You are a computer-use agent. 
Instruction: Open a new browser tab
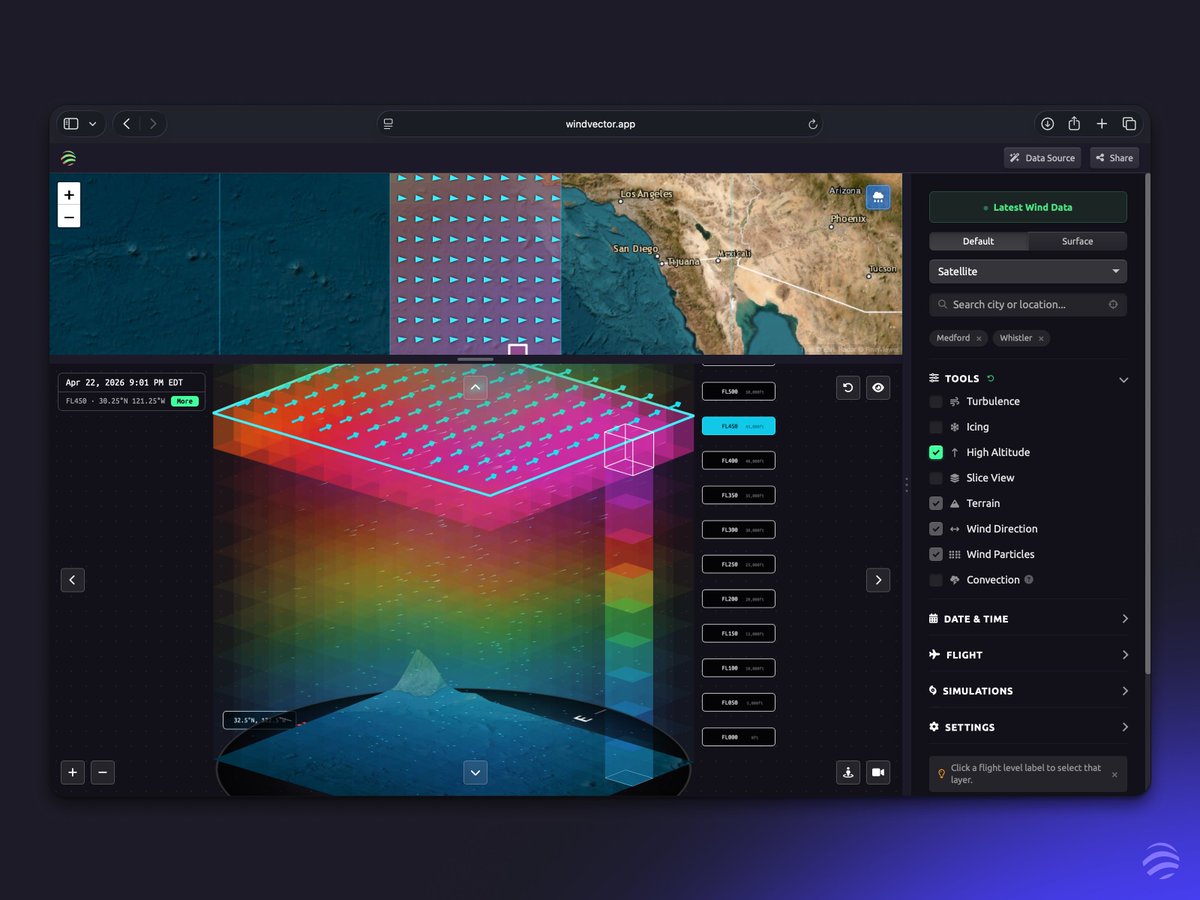(1101, 124)
